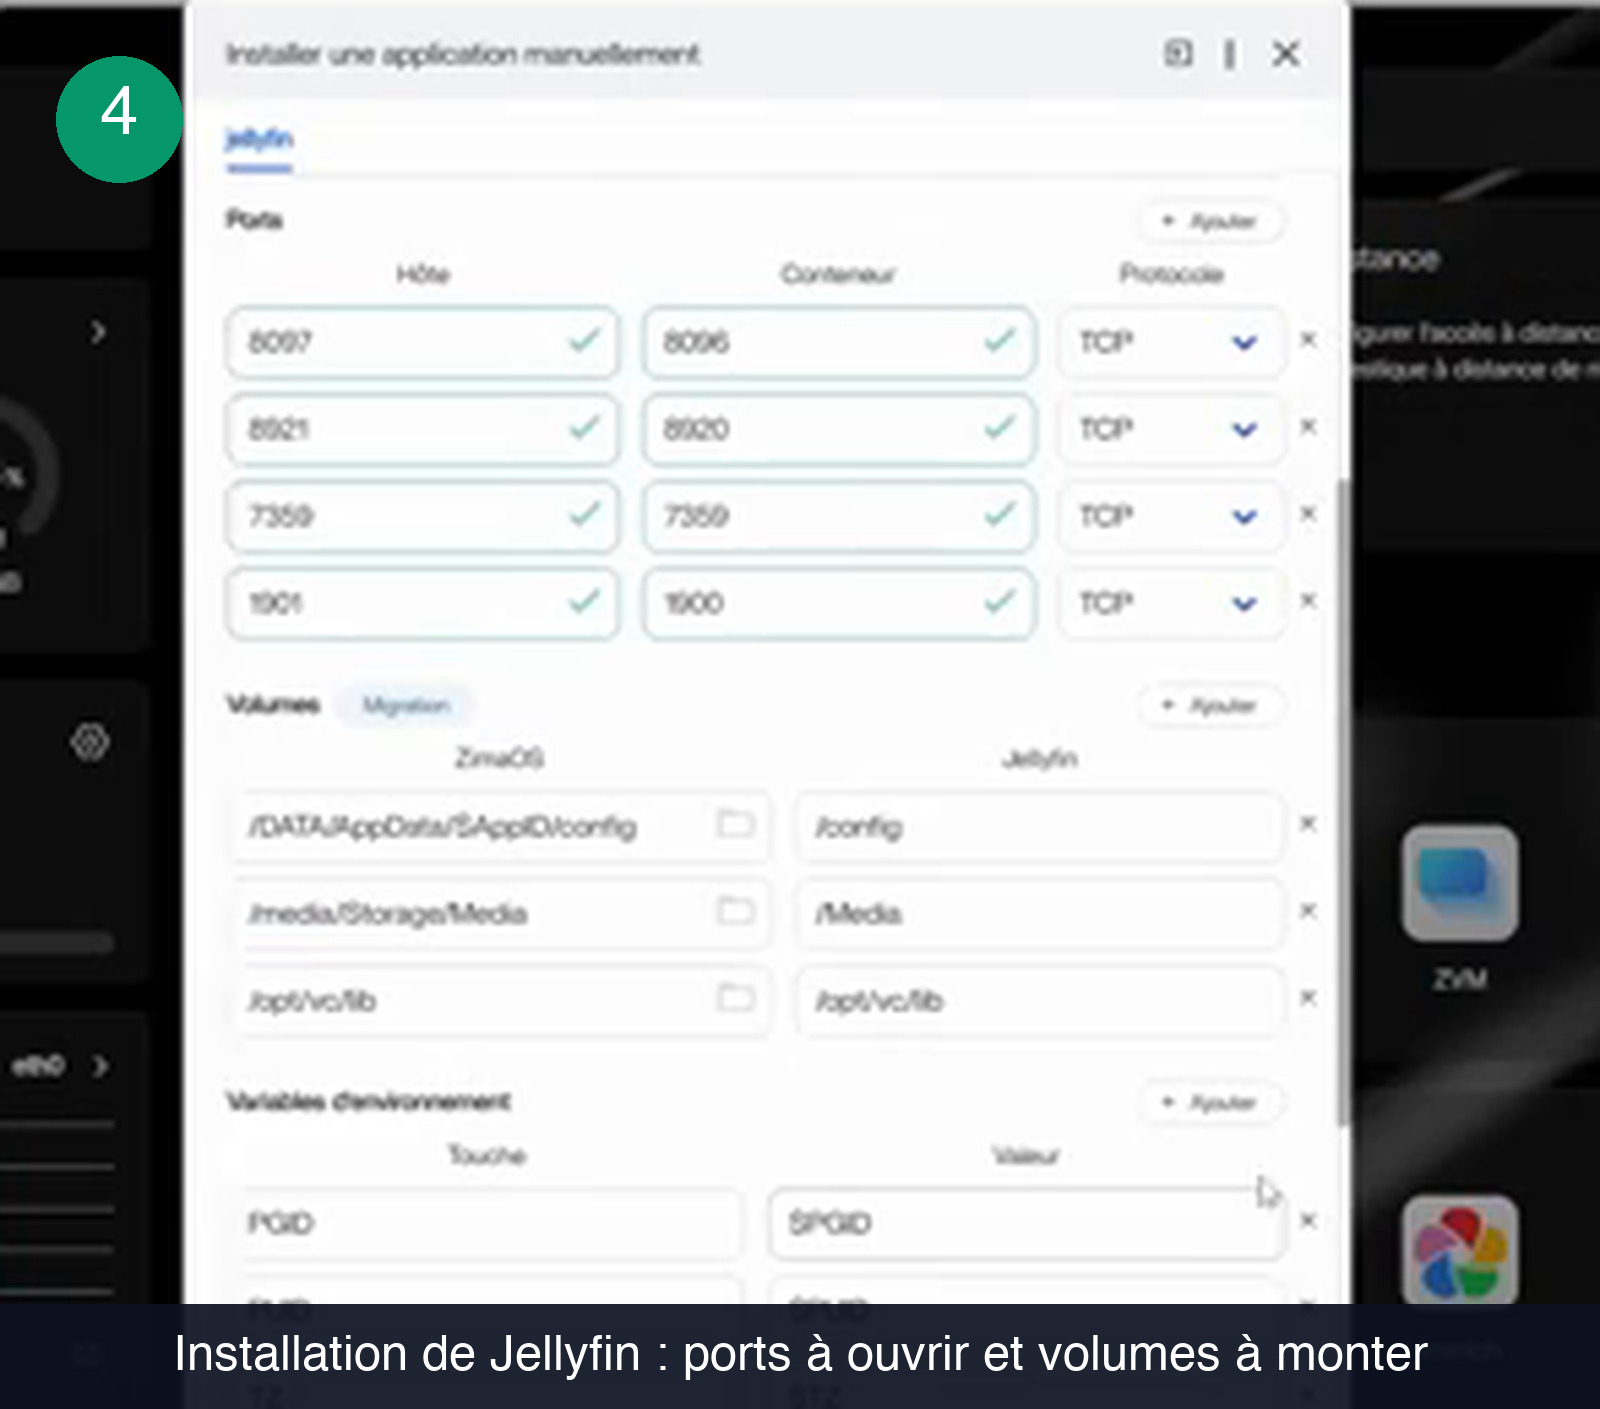Edit container port field 1900
Viewport: 1600px width, 1409px height.
[838, 604]
